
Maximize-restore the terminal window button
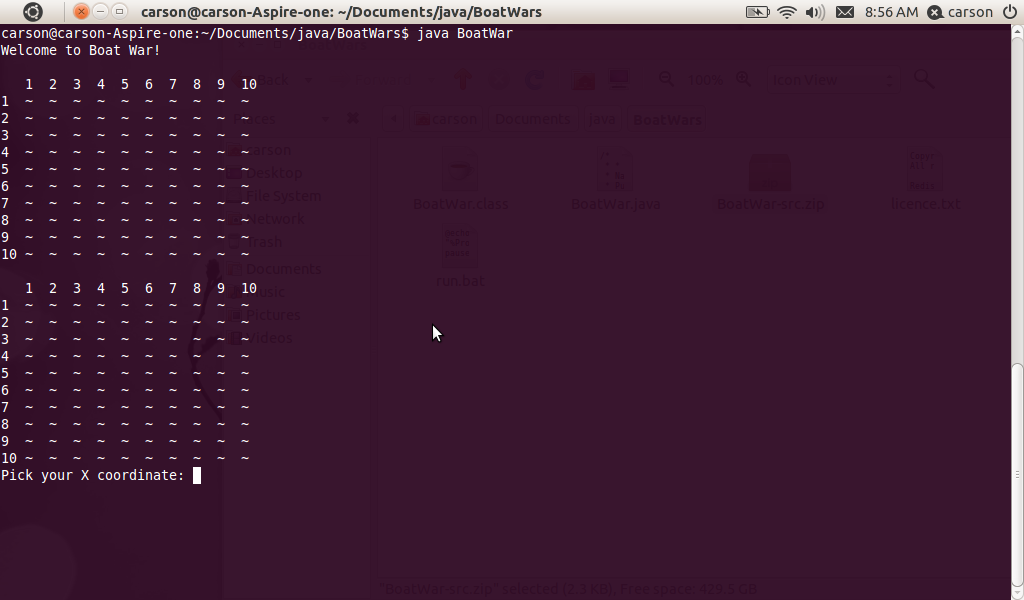coord(119,11)
